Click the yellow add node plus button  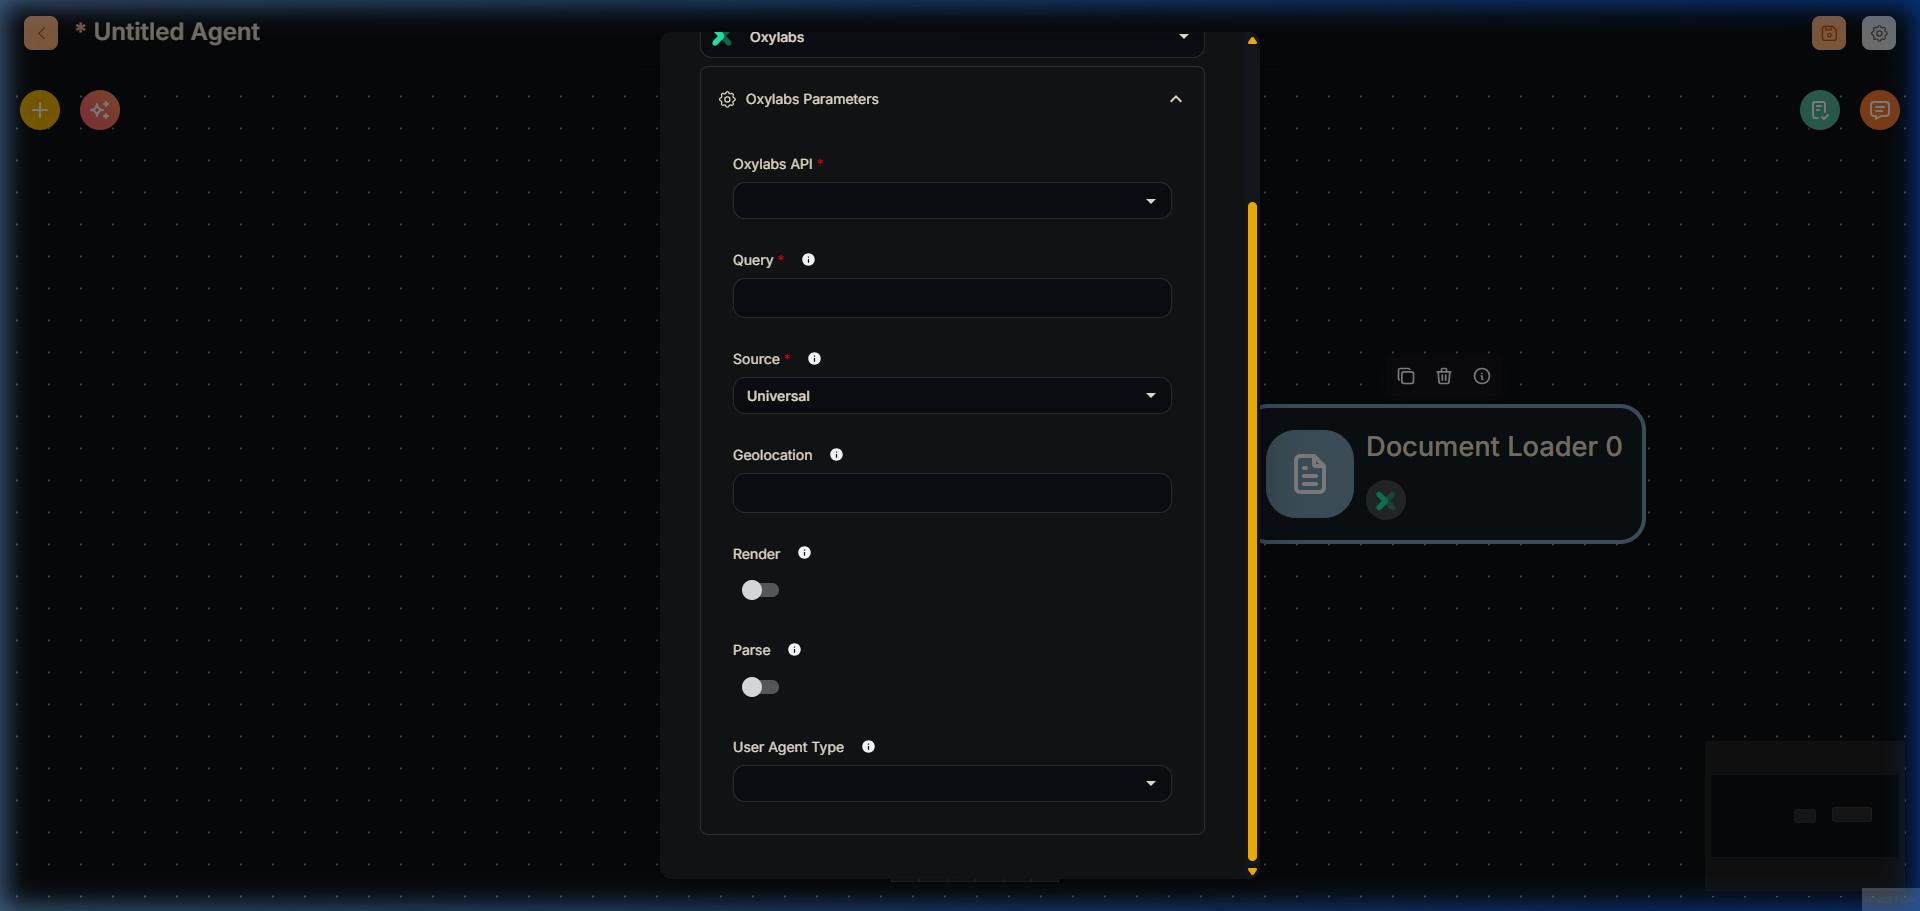coord(40,110)
